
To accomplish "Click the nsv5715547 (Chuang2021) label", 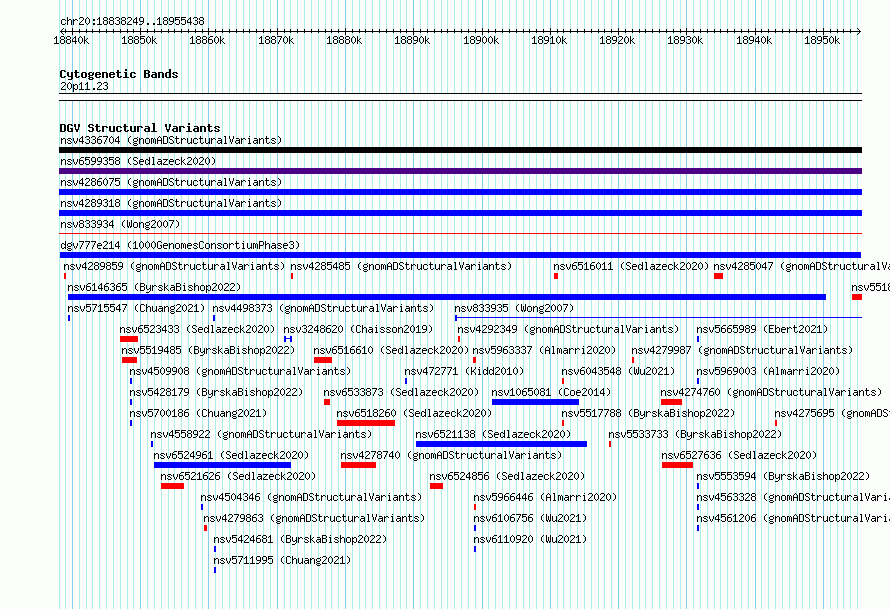I will tap(136, 308).
